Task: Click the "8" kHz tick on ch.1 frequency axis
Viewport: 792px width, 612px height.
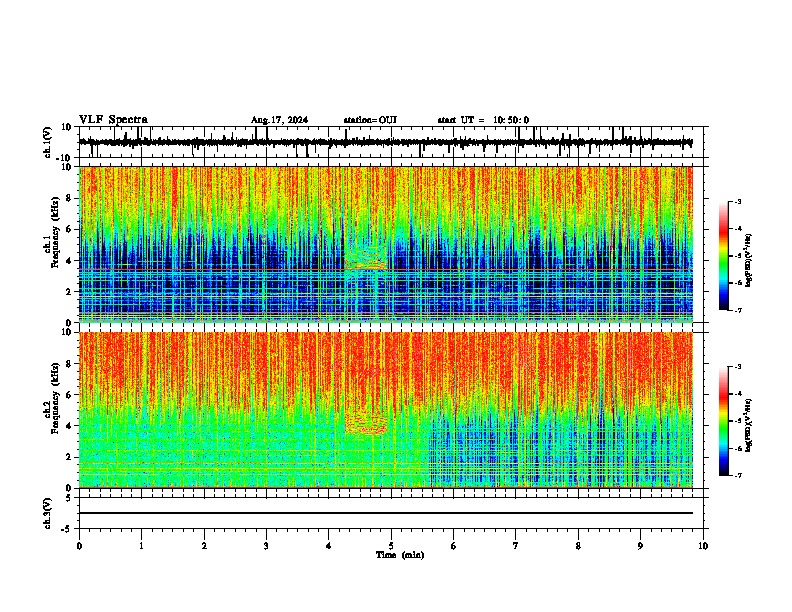Action: [x=69, y=198]
